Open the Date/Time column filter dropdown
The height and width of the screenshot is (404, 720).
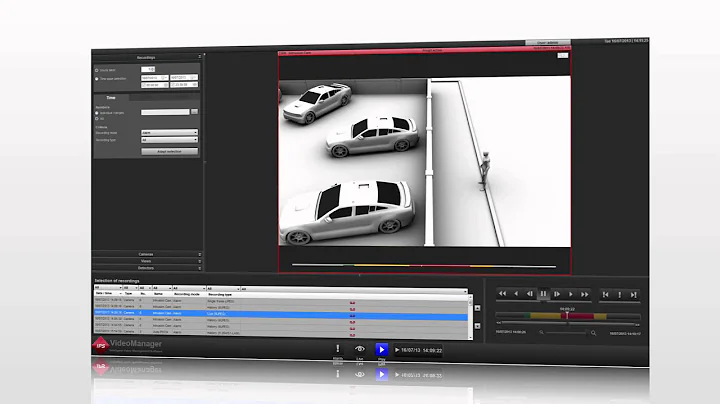pos(108,288)
